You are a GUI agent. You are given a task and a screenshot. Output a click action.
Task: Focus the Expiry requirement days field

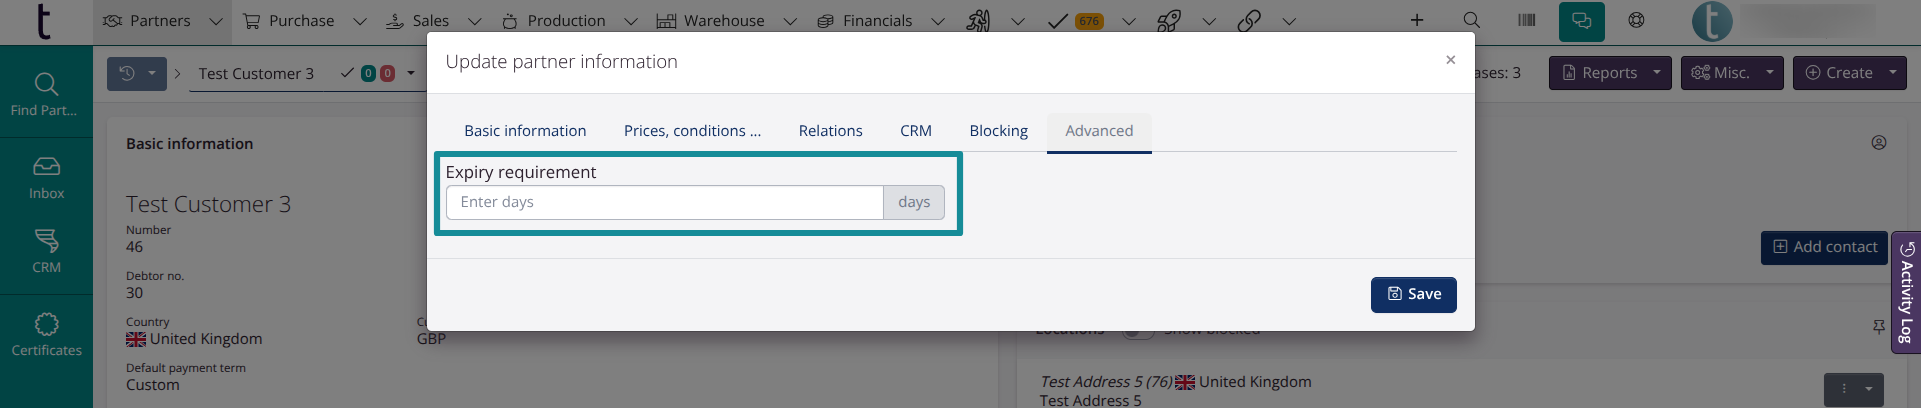(x=665, y=202)
